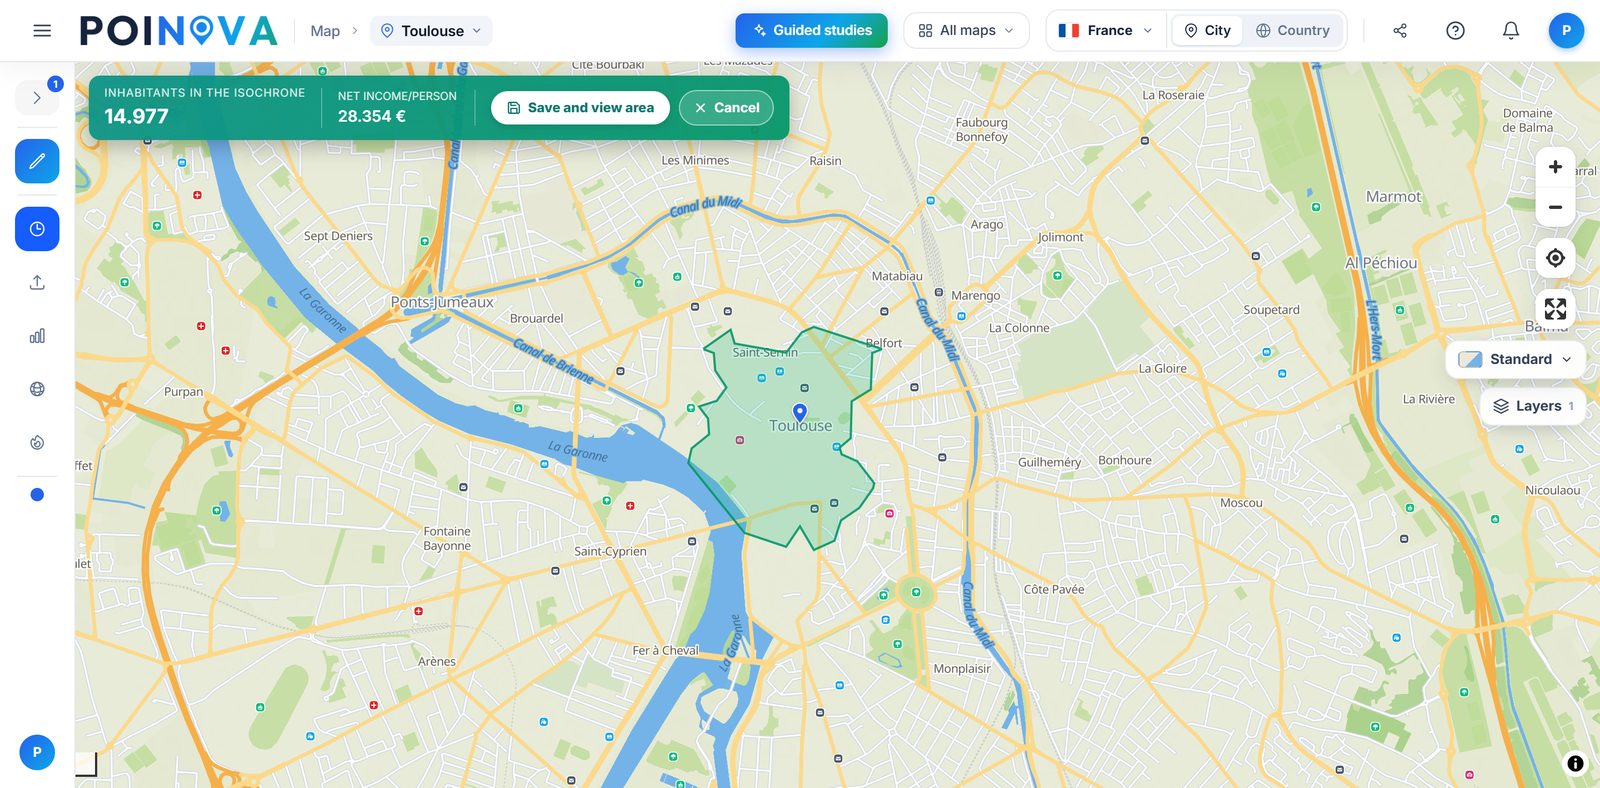
Task: Click the globe icon in sidebar
Action: point(37,389)
